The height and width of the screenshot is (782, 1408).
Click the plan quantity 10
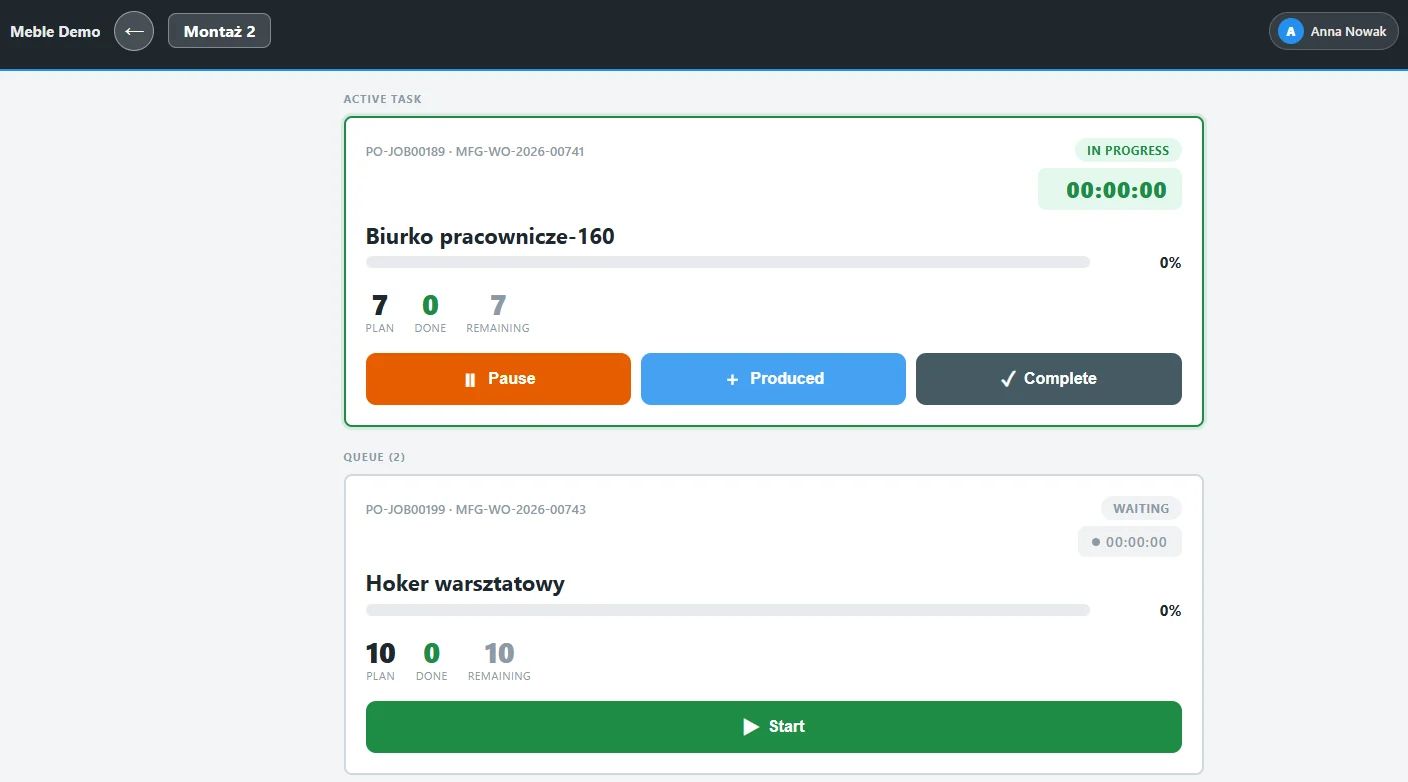[380, 654]
